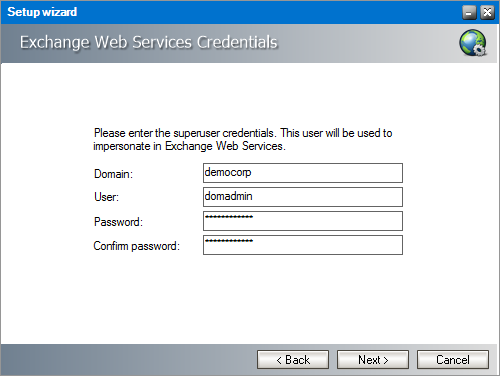Viewport: 500px width, 376px height.
Task: Click the globe with gear wizard icon
Action: point(473,43)
